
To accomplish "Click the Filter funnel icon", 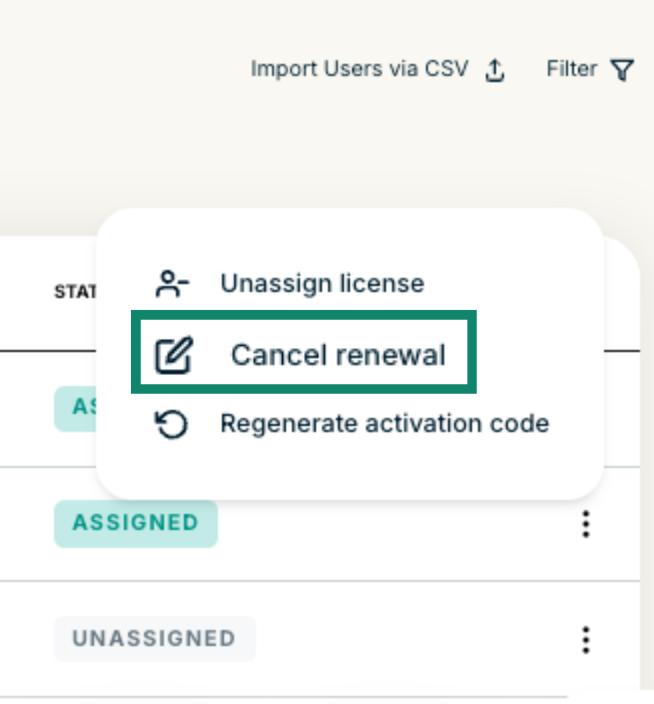I will tap(622, 70).
